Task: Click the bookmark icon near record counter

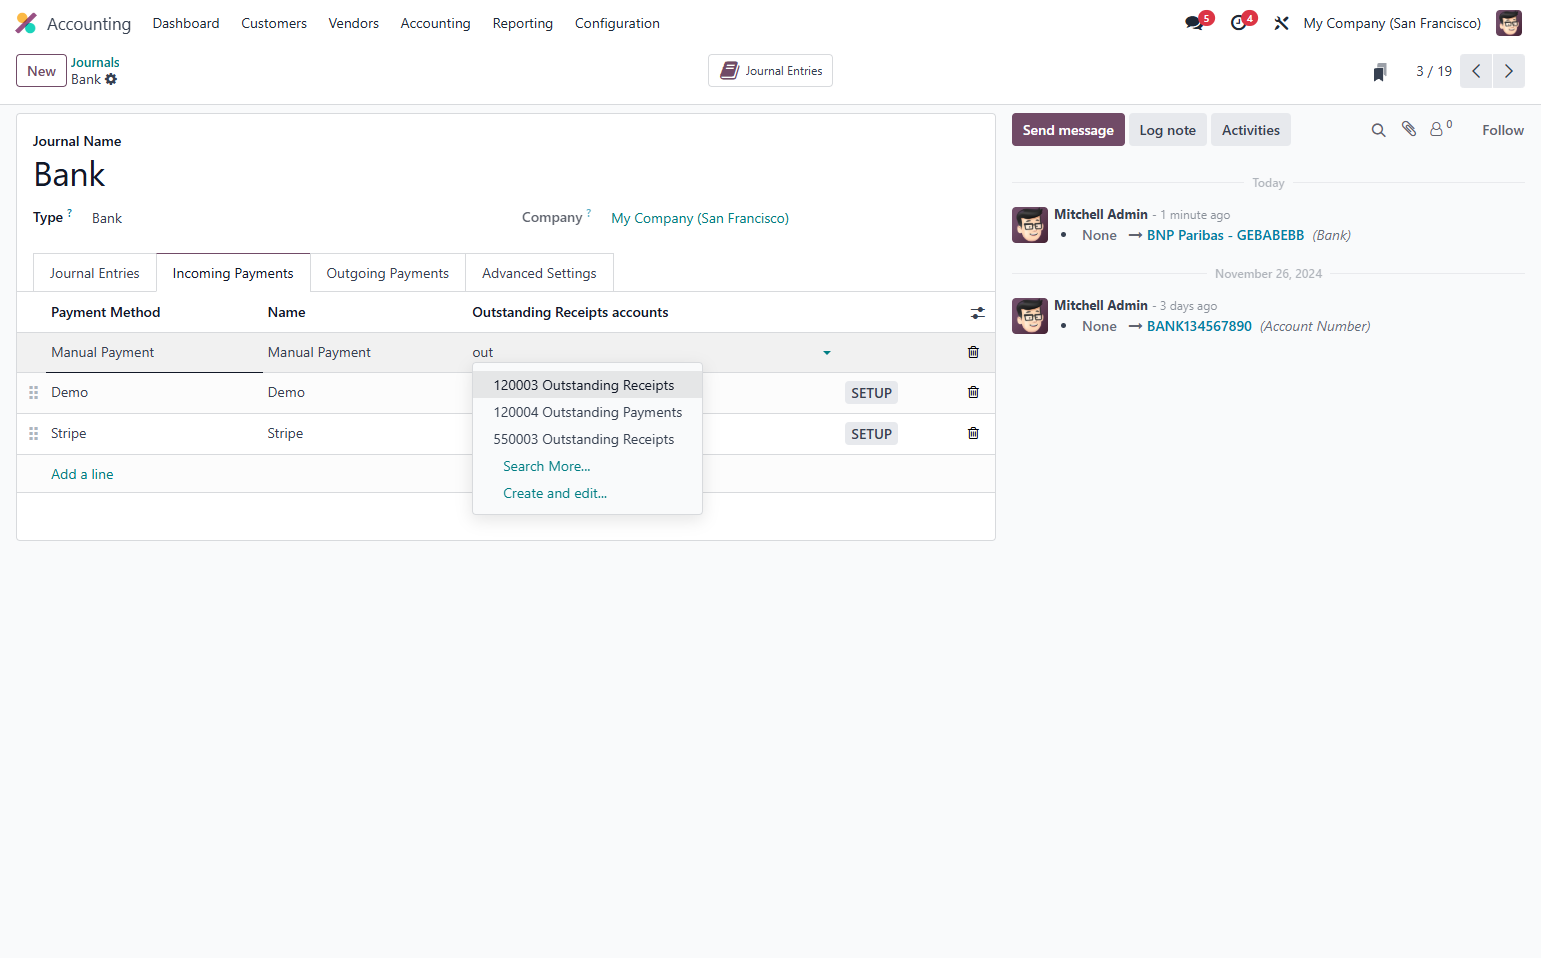Action: pos(1380,72)
